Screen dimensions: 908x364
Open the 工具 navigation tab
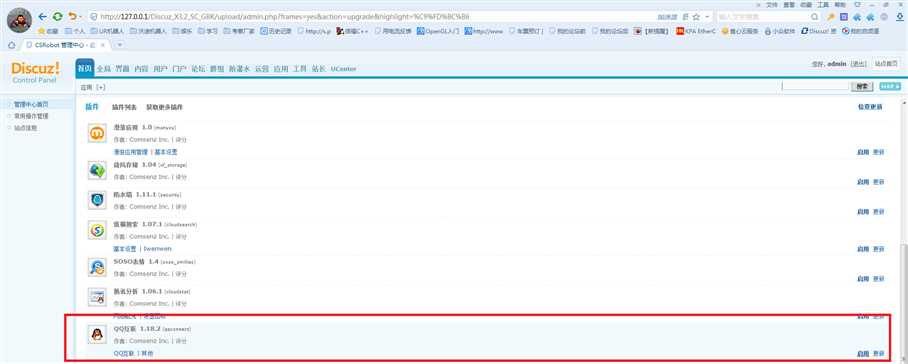click(299, 68)
